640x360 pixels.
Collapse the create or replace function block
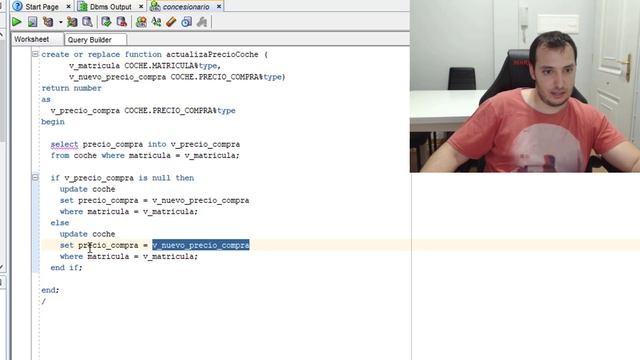pyautogui.click(x=36, y=54)
